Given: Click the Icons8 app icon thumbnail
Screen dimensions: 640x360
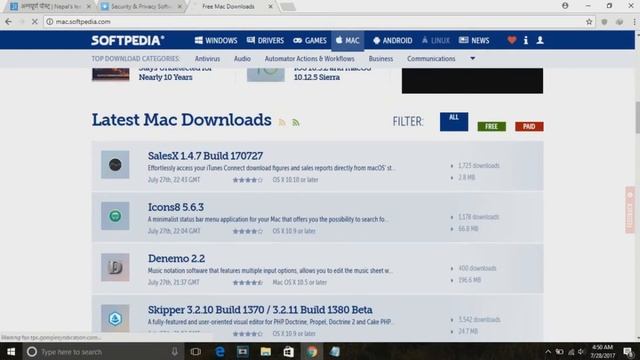Looking at the screenshot, I should pyautogui.click(x=115, y=216).
